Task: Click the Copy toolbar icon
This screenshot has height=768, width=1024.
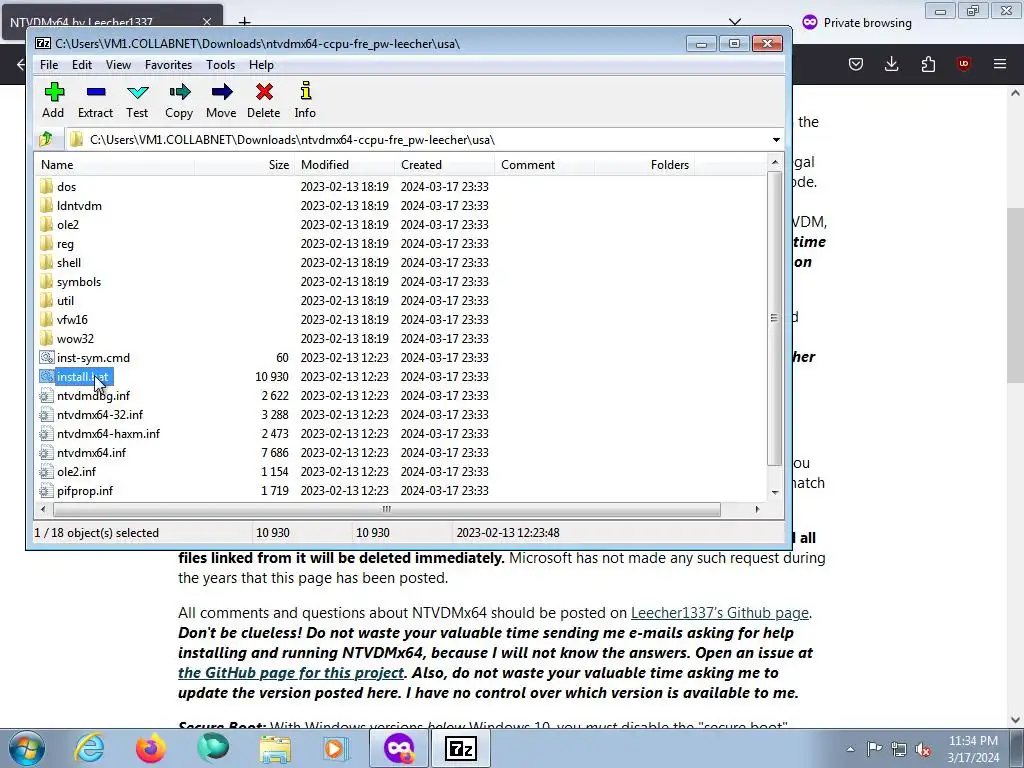Action: click(x=179, y=92)
